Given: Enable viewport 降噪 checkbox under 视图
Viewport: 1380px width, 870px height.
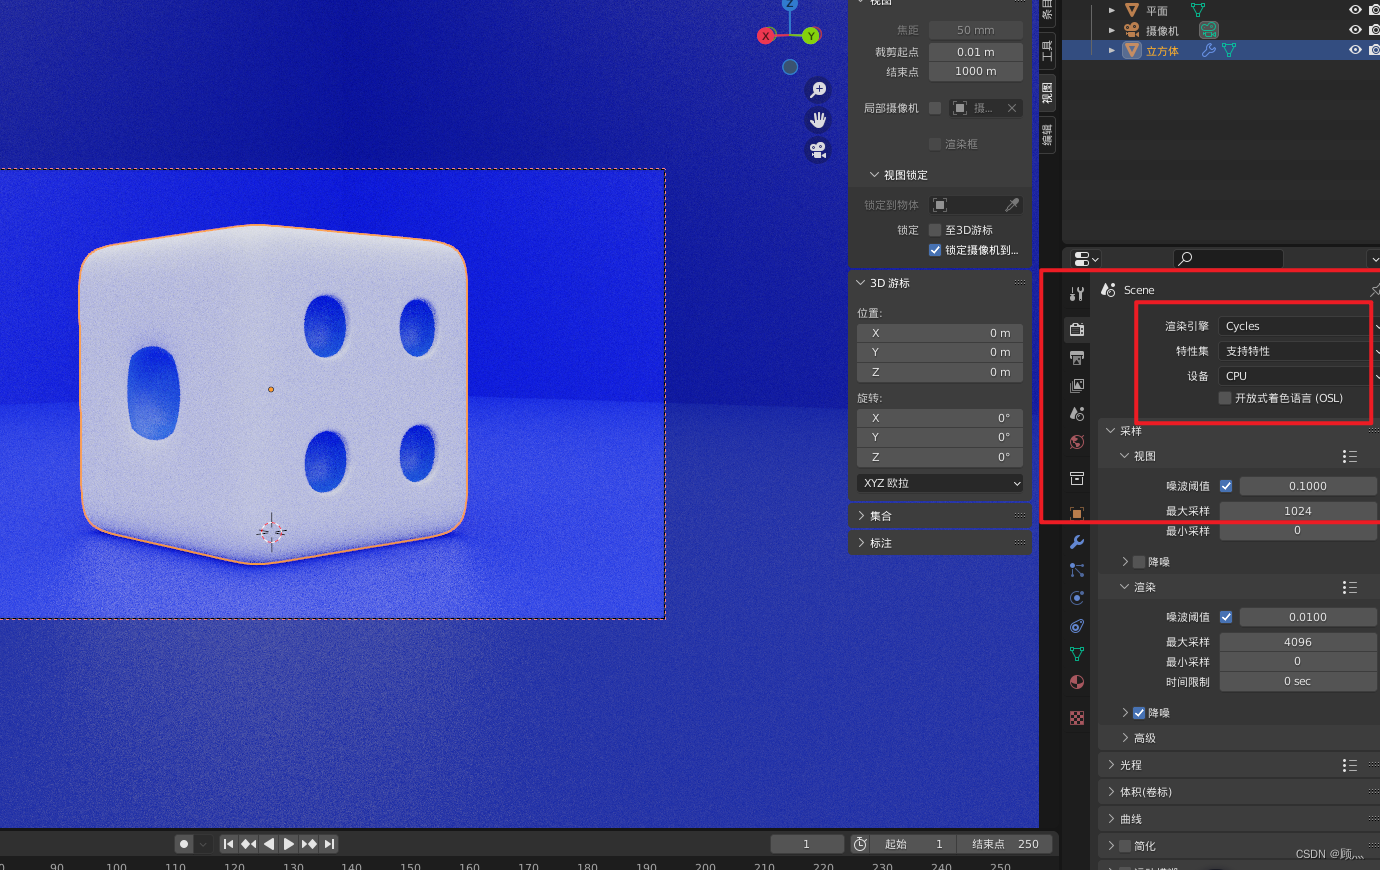Looking at the screenshot, I should click(x=1139, y=562).
